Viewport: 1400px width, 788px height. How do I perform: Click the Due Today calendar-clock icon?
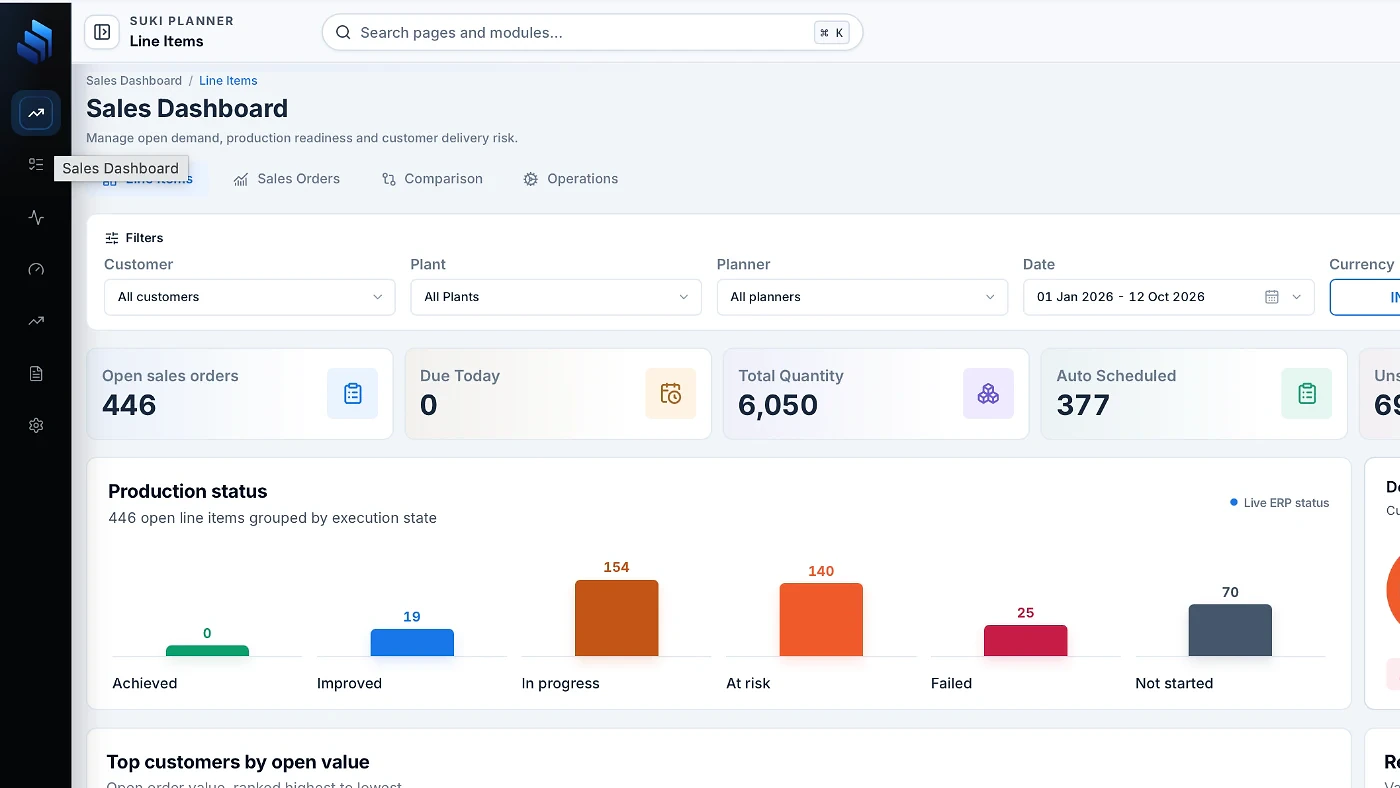(670, 394)
